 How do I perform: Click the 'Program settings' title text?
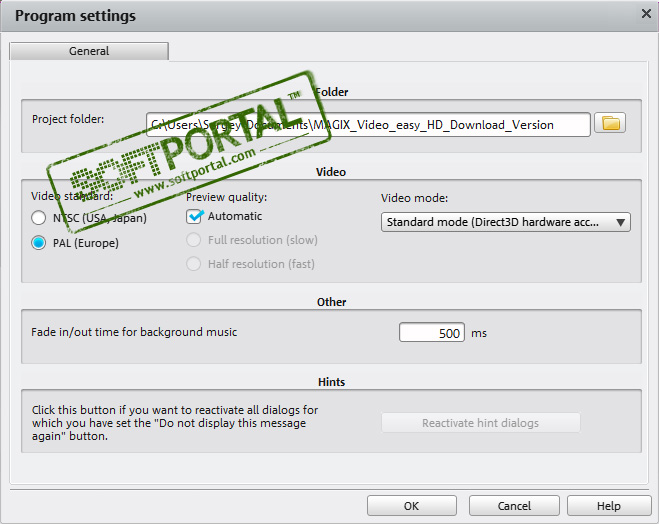click(75, 16)
